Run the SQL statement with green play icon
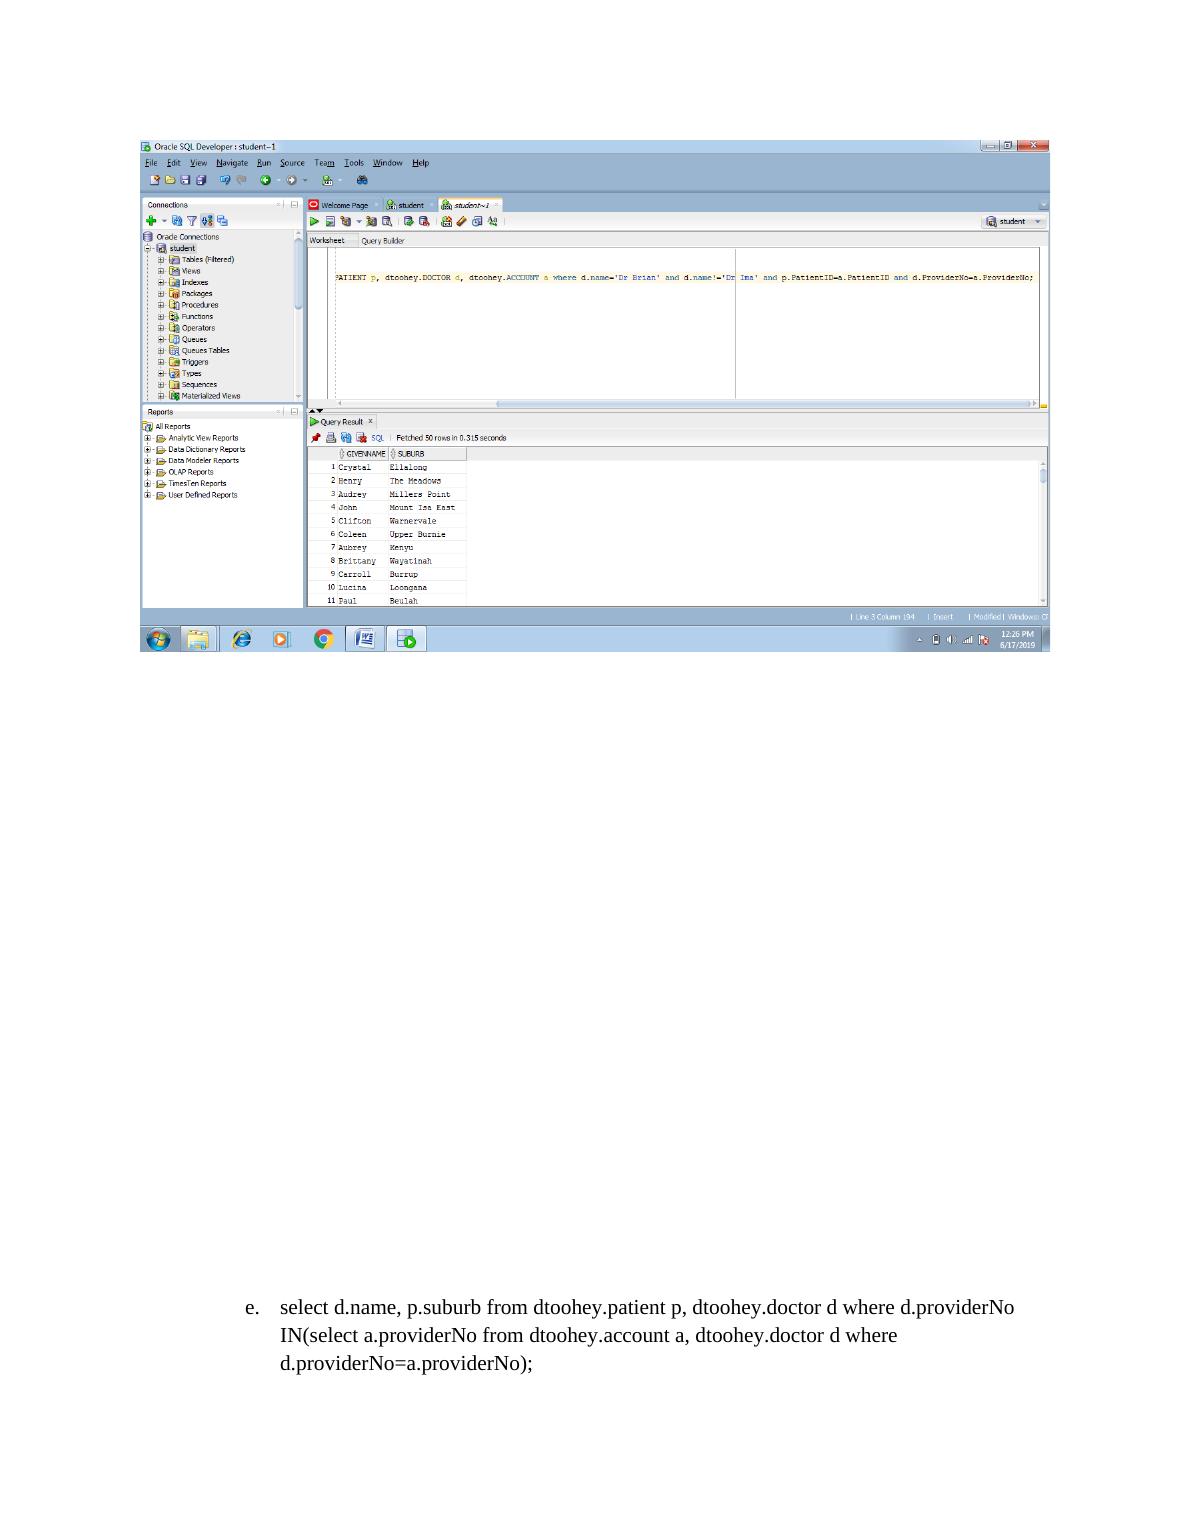The height and width of the screenshot is (1540, 1190). click(314, 221)
